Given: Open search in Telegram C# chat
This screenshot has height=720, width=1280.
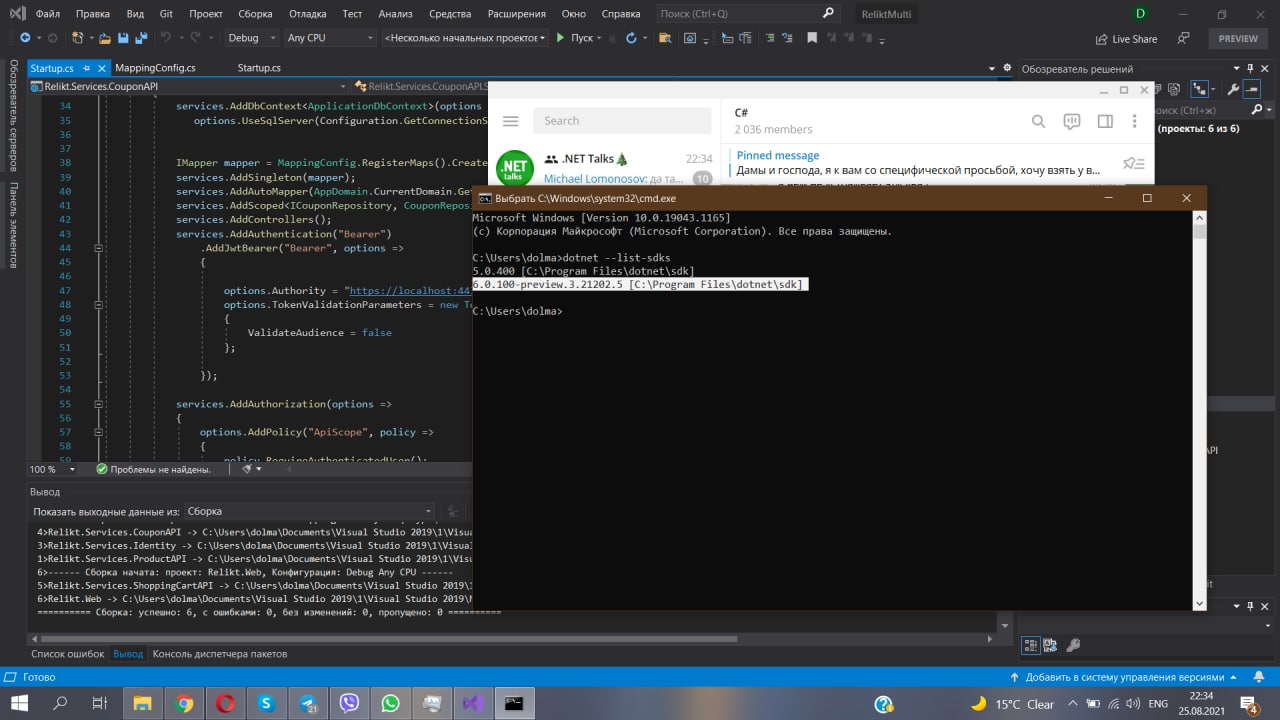Looking at the screenshot, I should (1038, 121).
